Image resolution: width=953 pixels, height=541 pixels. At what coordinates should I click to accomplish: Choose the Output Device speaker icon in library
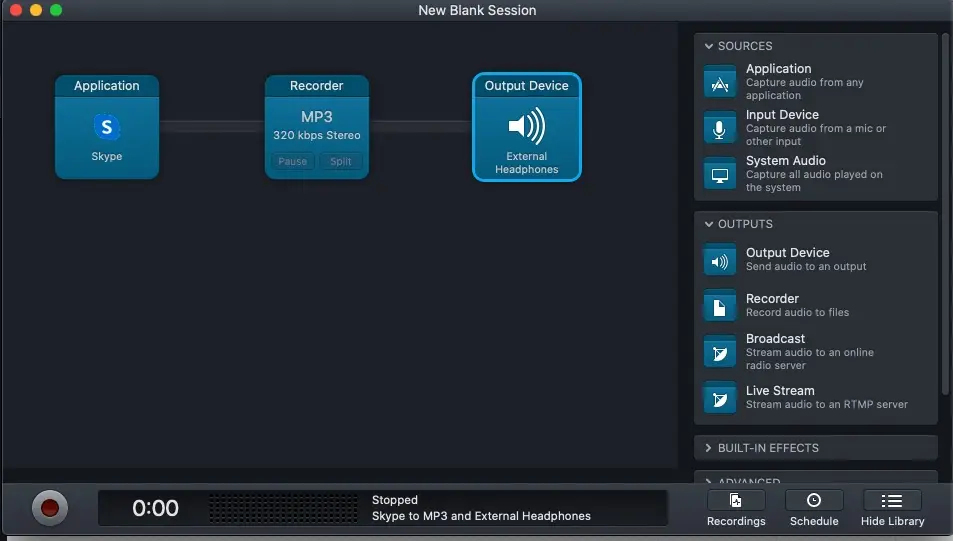720,260
